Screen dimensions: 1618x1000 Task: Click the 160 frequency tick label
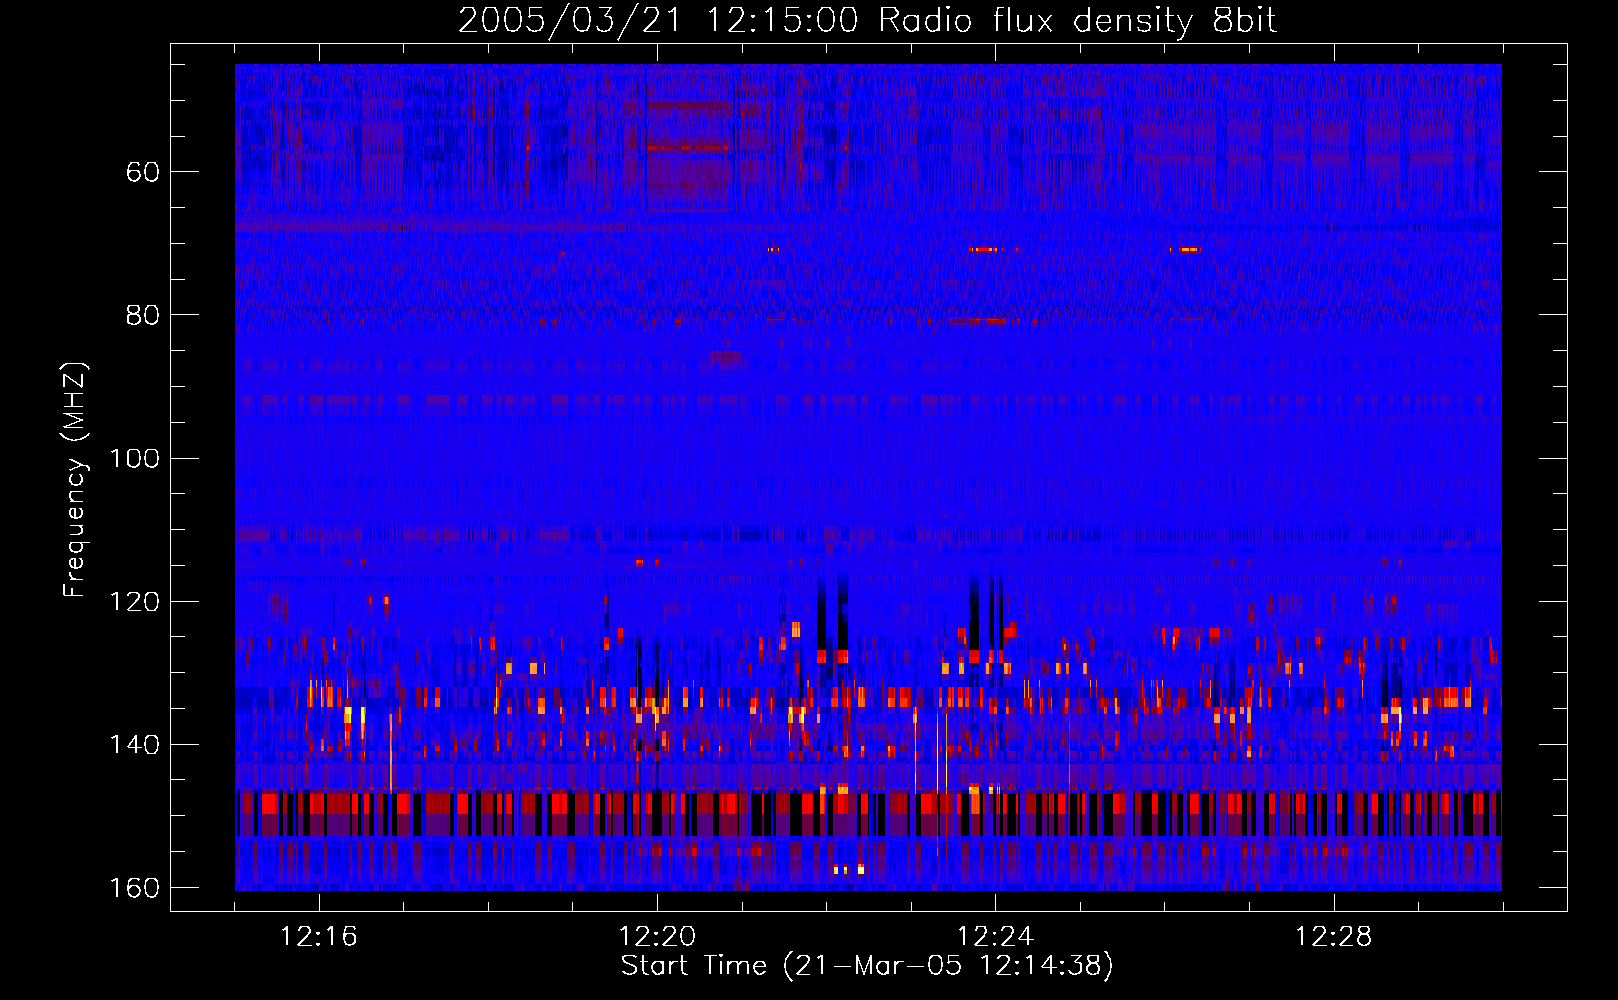tap(135, 888)
